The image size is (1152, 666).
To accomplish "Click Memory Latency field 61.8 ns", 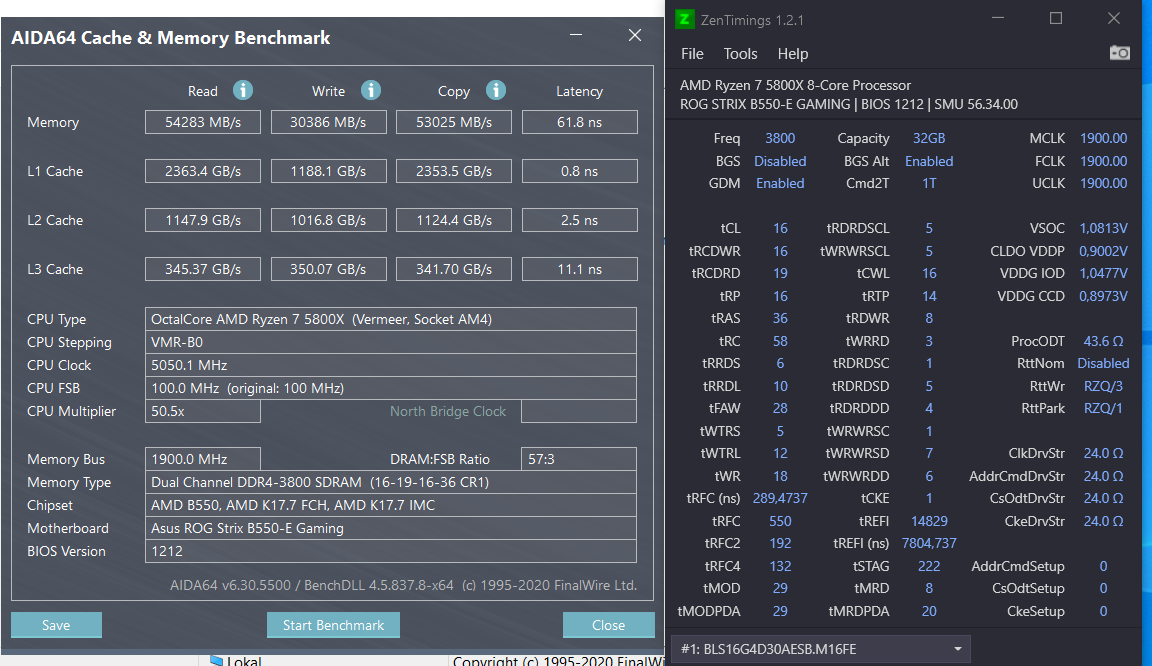I will click(580, 122).
